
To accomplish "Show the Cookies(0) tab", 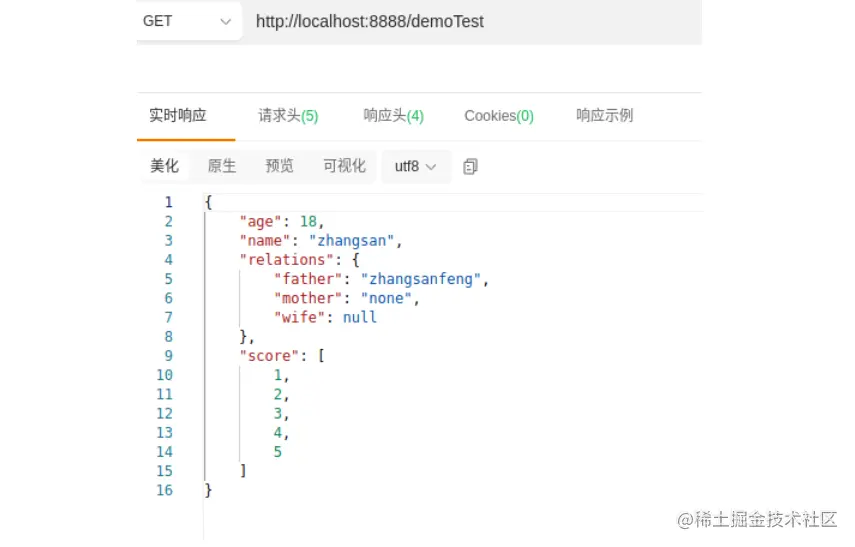I will [x=498, y=116].
